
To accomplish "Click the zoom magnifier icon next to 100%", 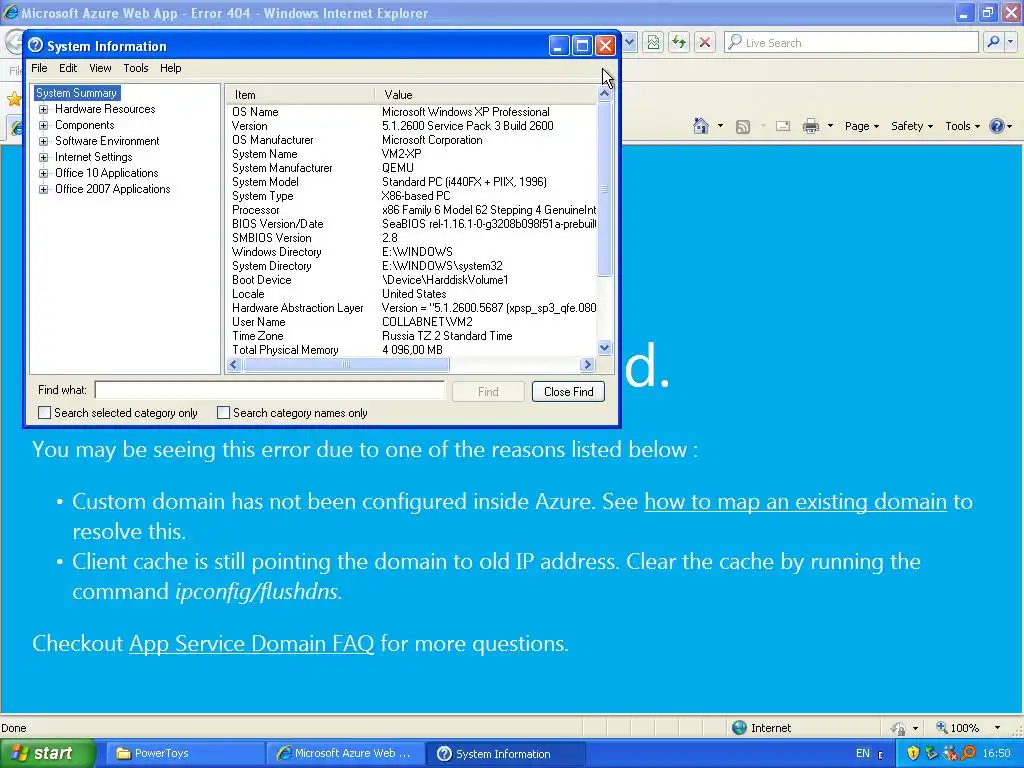I will (941, 727).
